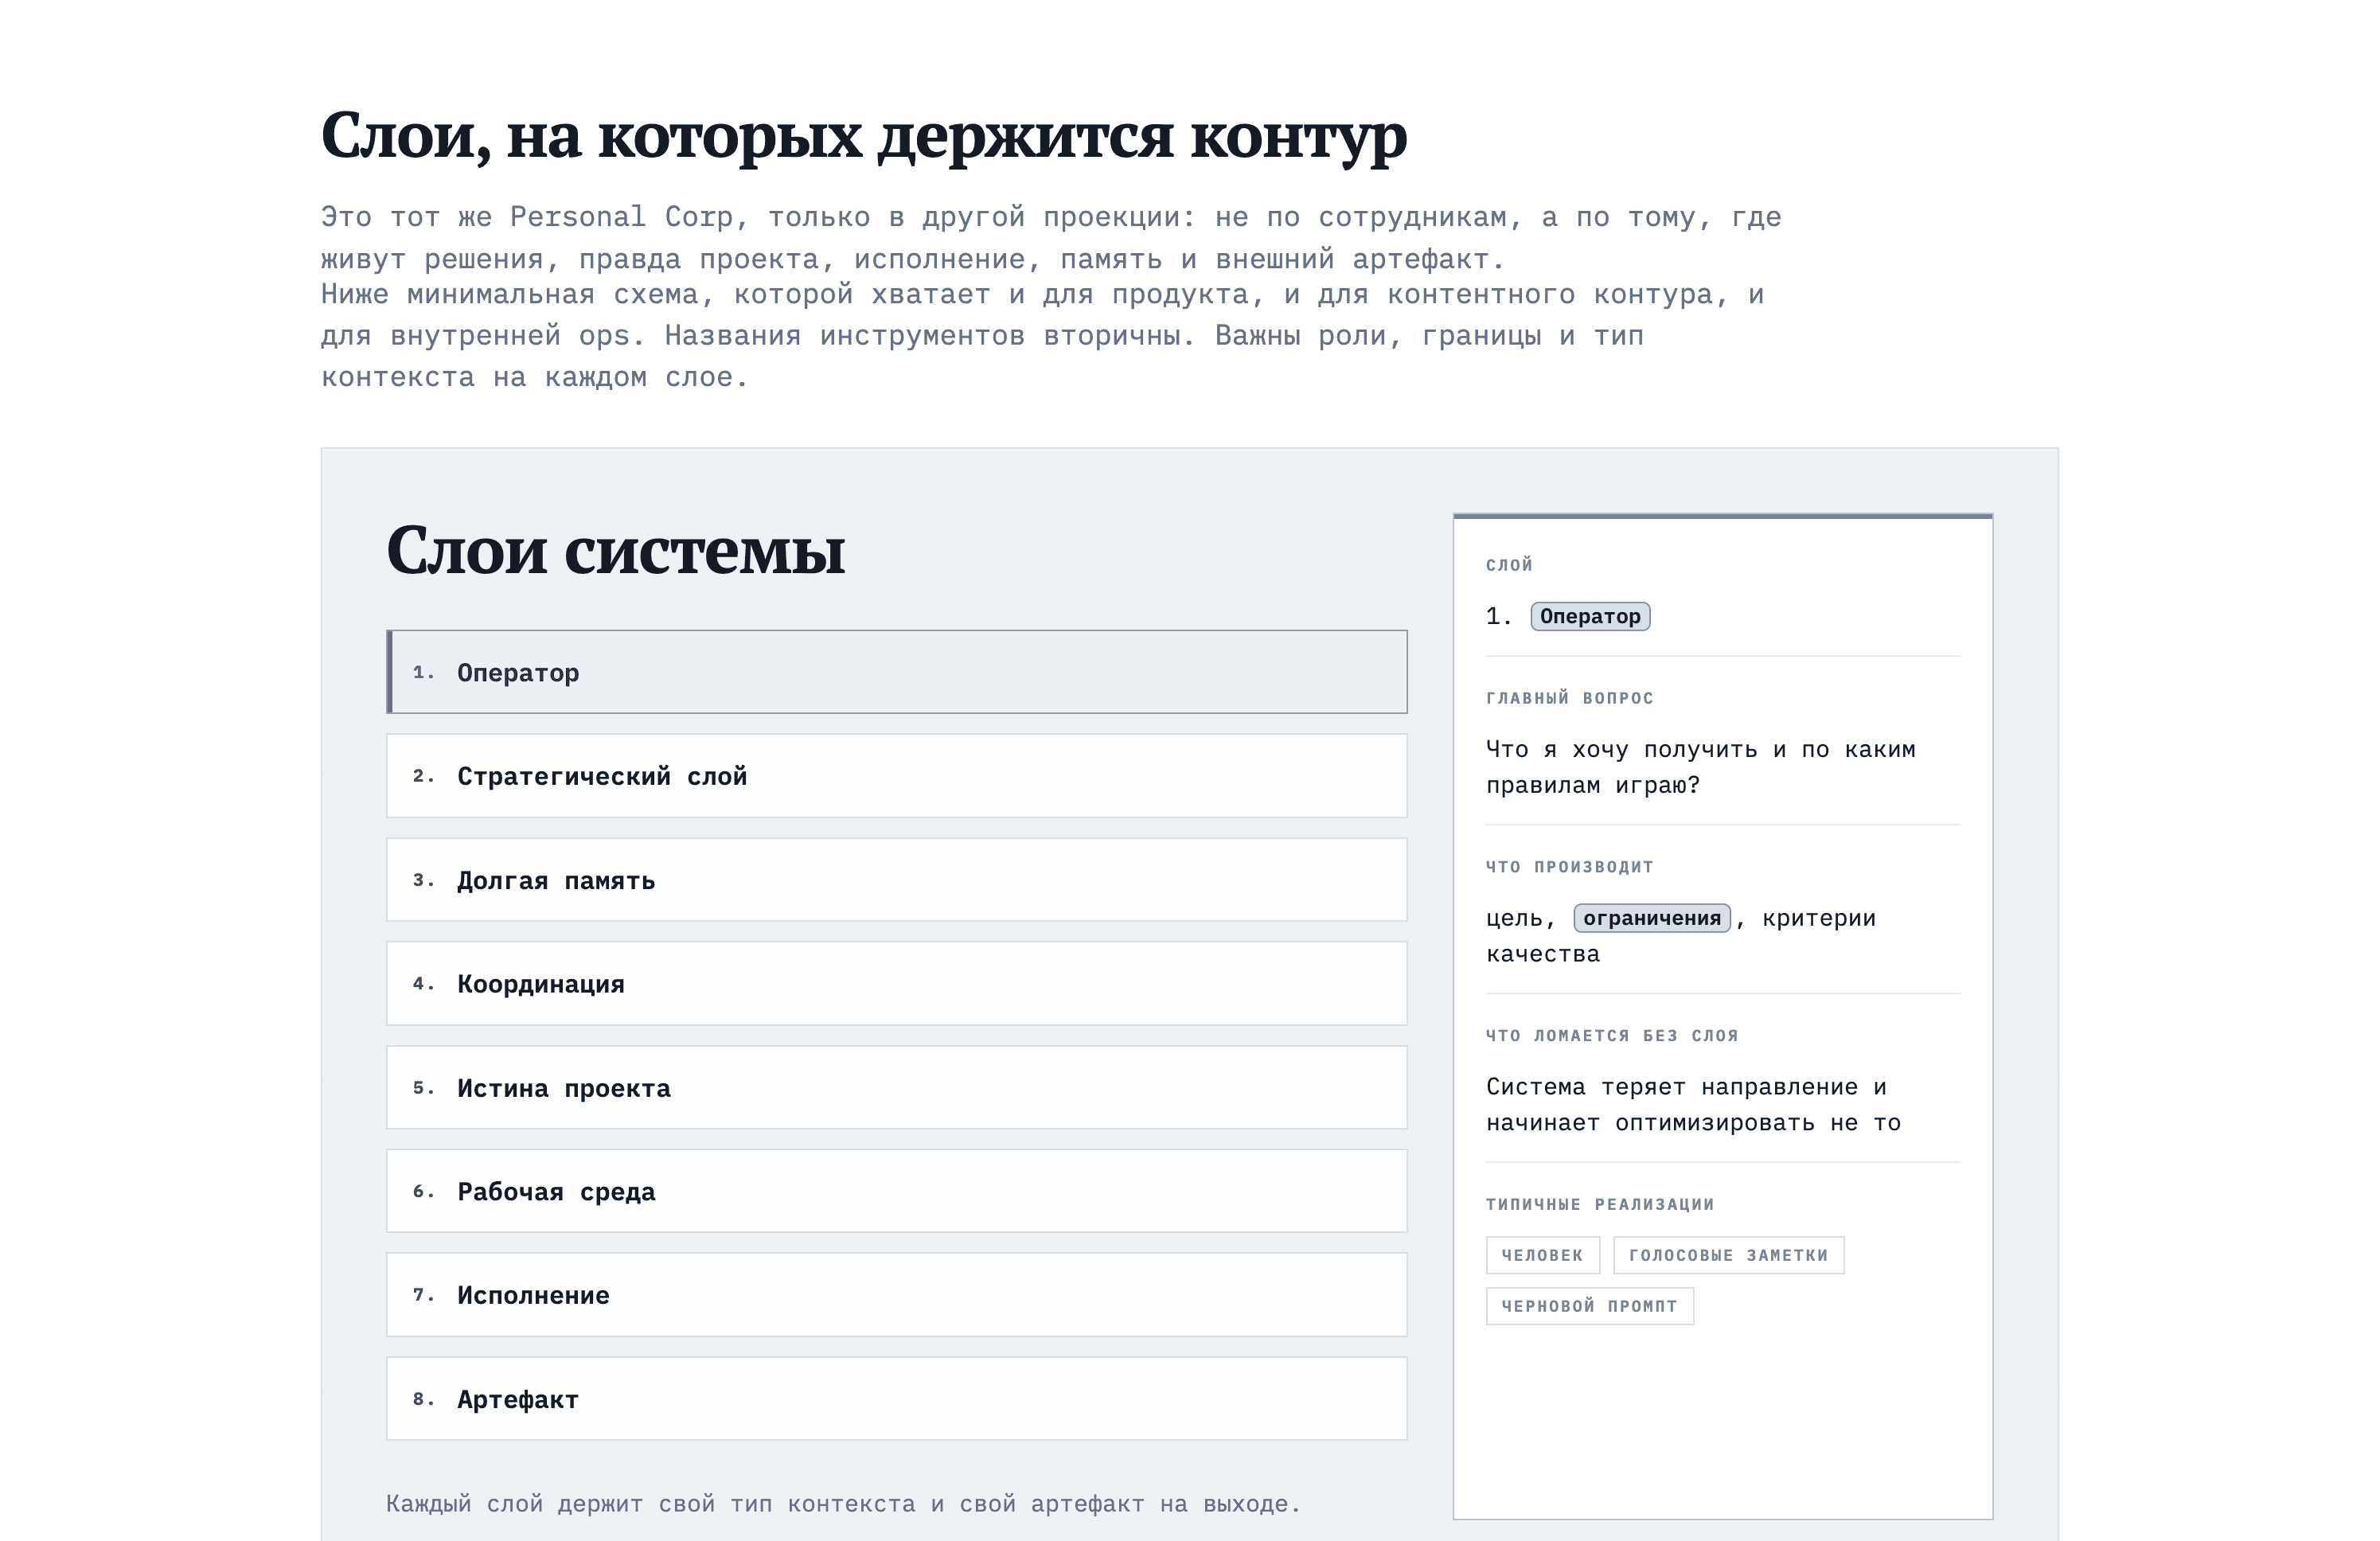Image resolution: width=2380 pixels, height=1541 pixels.
Task: Click the "ЧЕРНОВОЙ ПРОМПТ" tag chip
Action: pyautogui.click(x=1590, y=1306)
